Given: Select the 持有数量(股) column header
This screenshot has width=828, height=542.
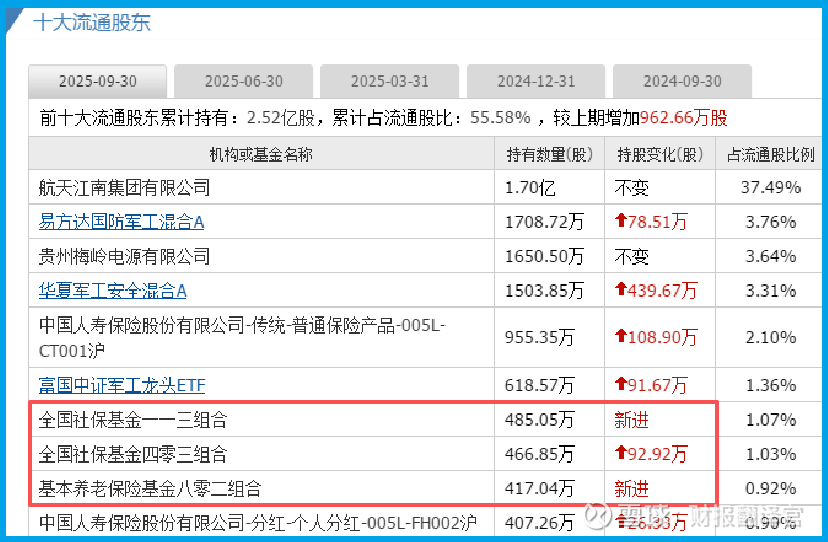Looking at the screenshot, I should [550, 154].
